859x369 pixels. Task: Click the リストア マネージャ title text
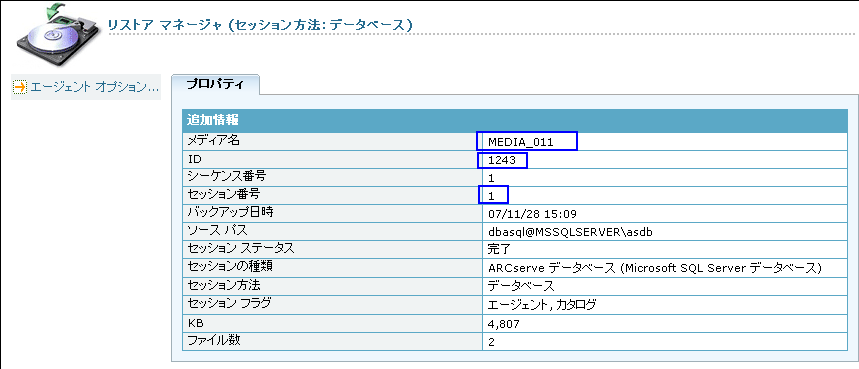coord(260,25)
